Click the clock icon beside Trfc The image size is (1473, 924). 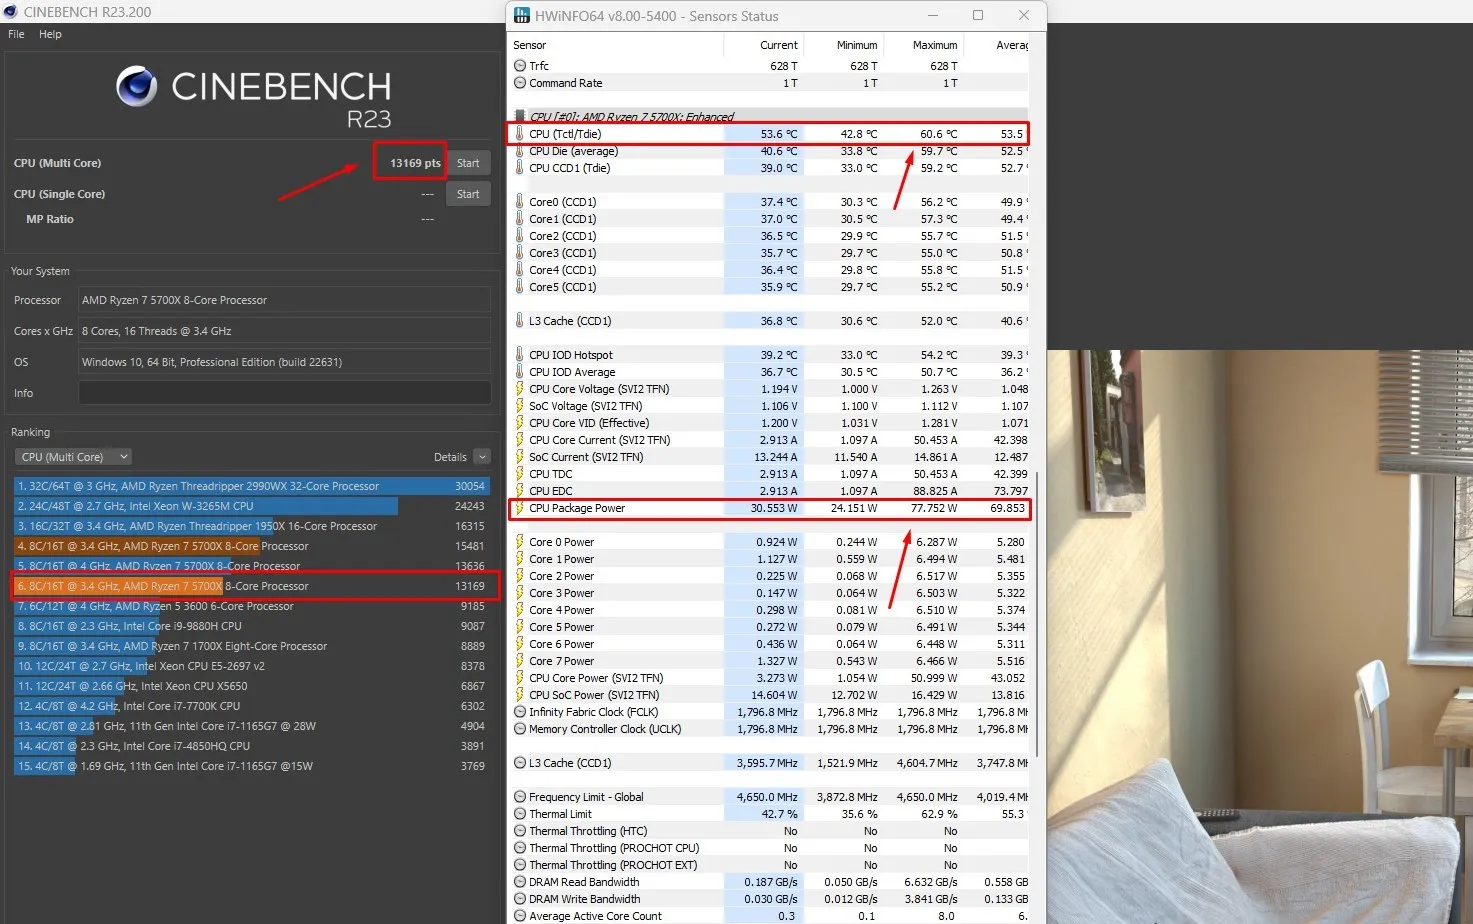tap(520, 66)
